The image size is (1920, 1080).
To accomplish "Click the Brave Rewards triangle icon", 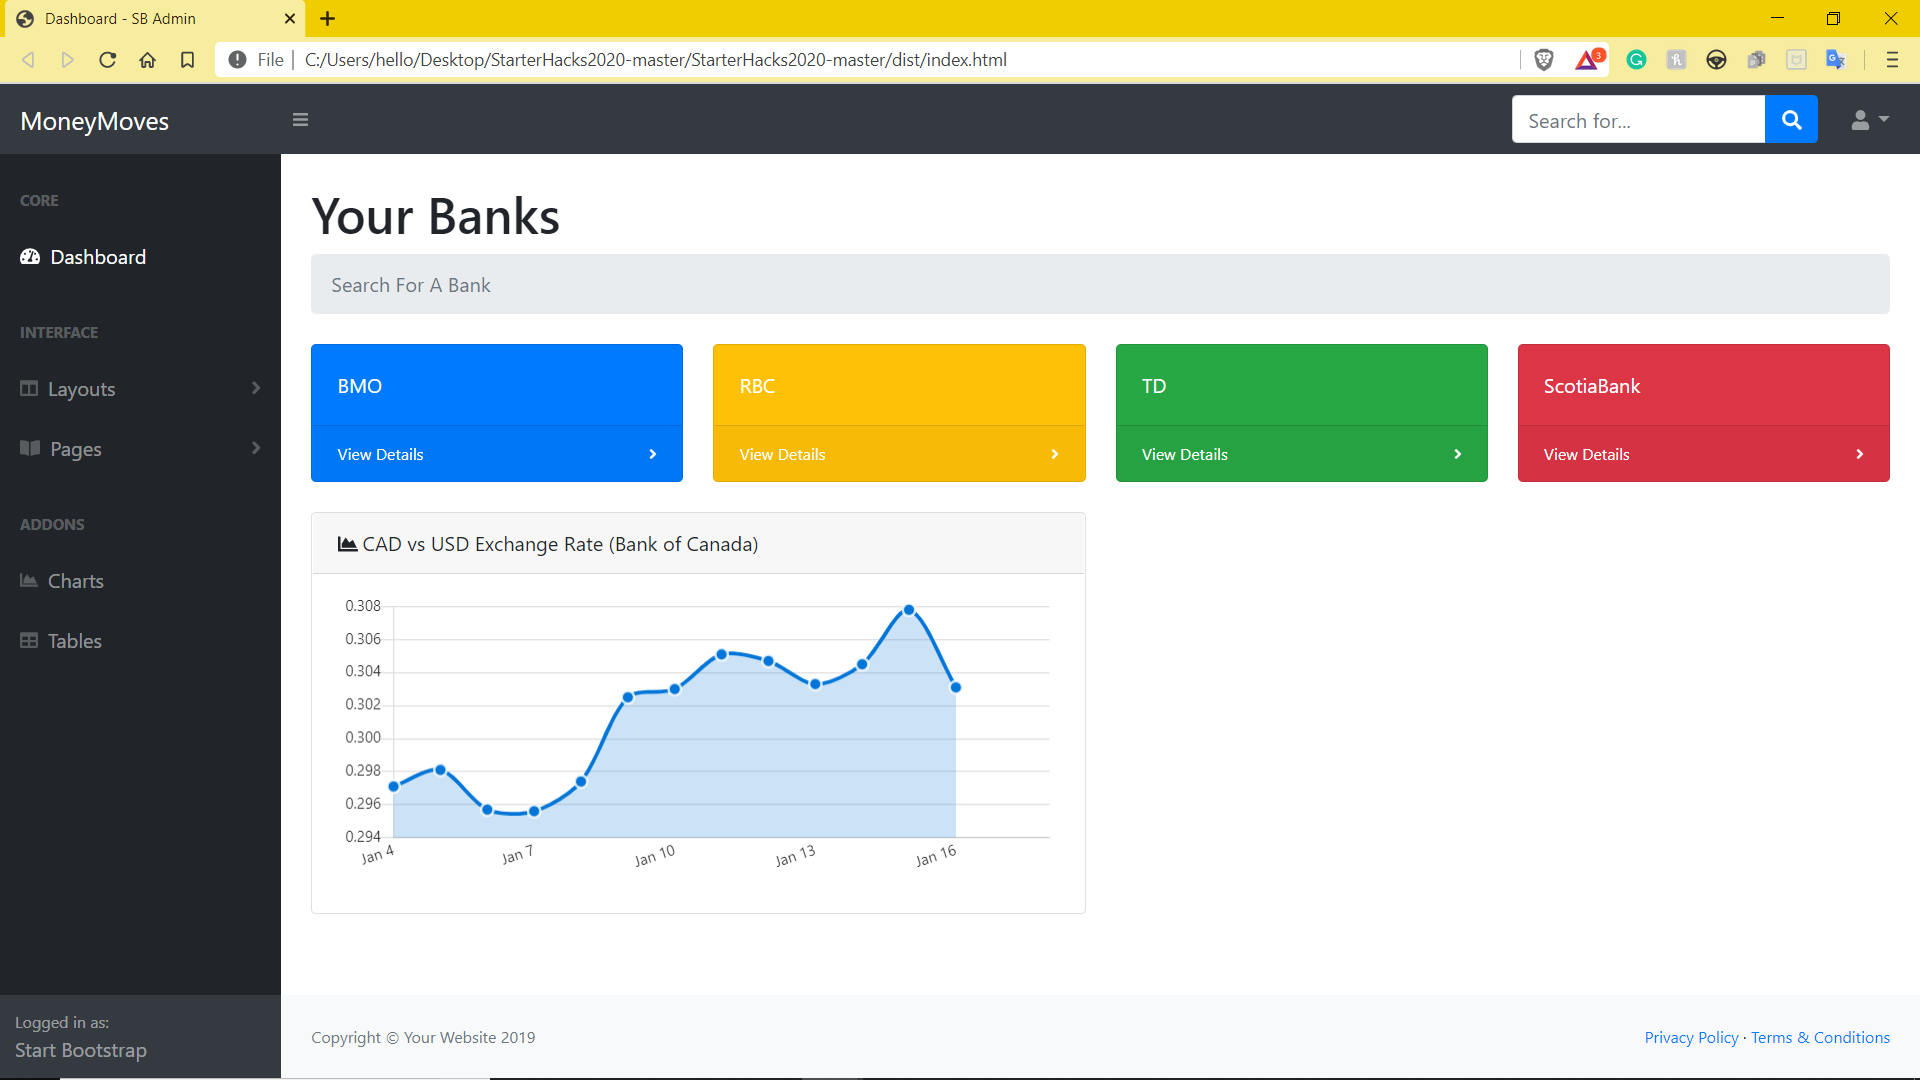I will coord(1588,60).
